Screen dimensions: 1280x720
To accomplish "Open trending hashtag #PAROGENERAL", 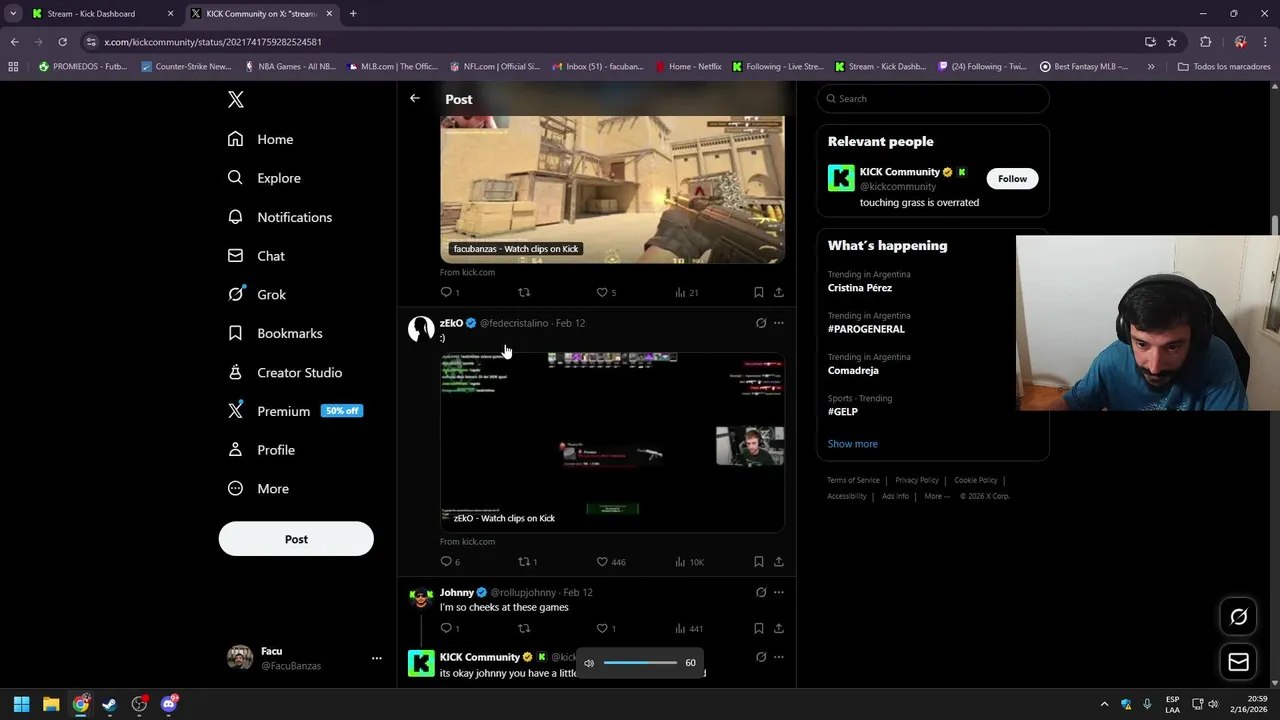I will (866, 329).
